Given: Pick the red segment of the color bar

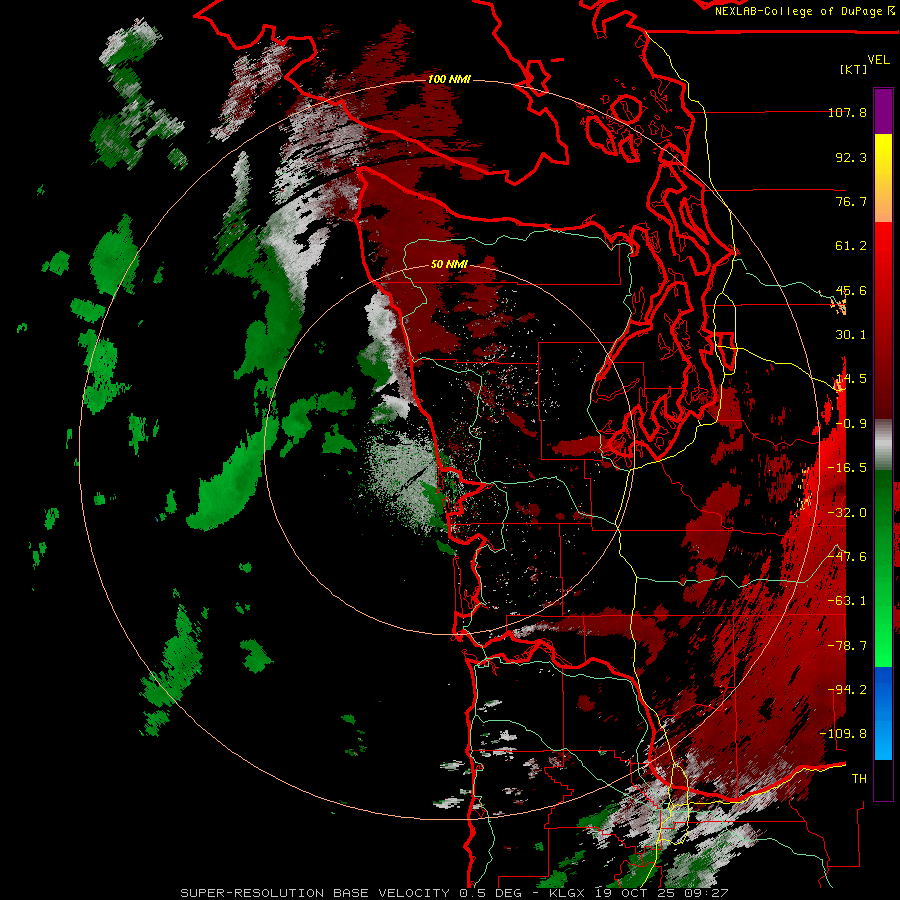Looking at the screenshot, I should [883, 321].
